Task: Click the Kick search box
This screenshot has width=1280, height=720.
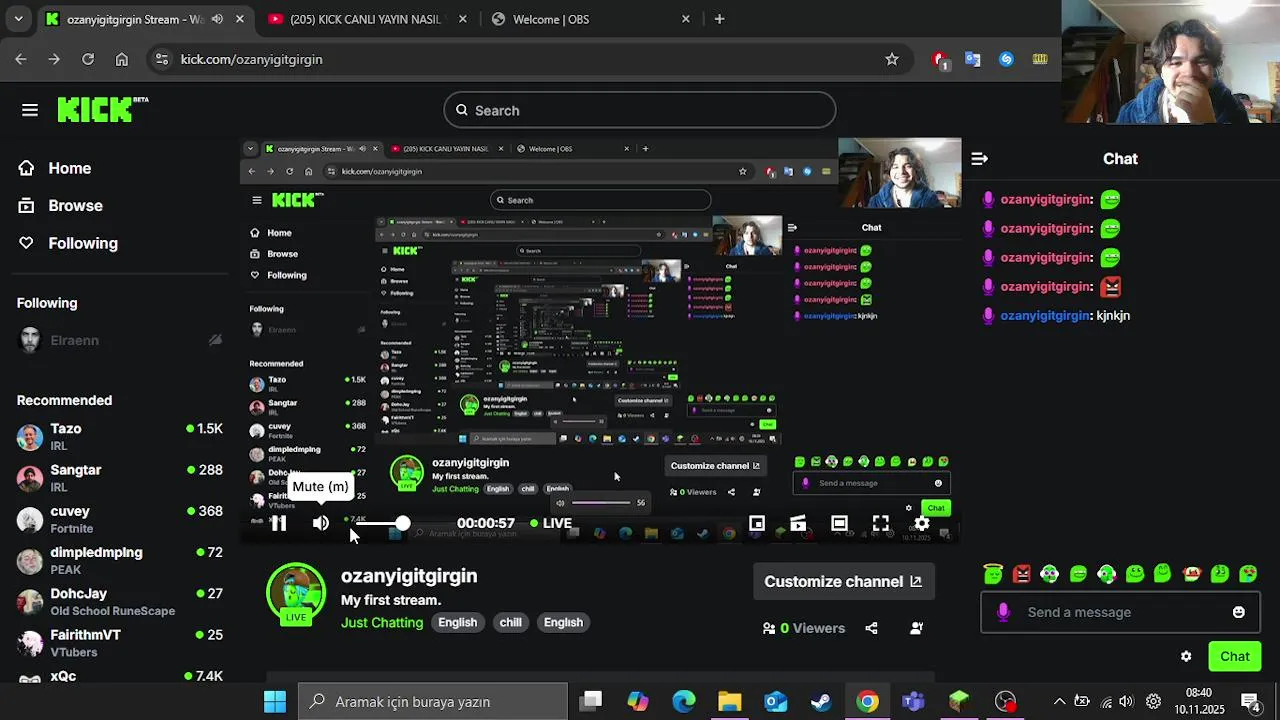Action: (640, 110)
